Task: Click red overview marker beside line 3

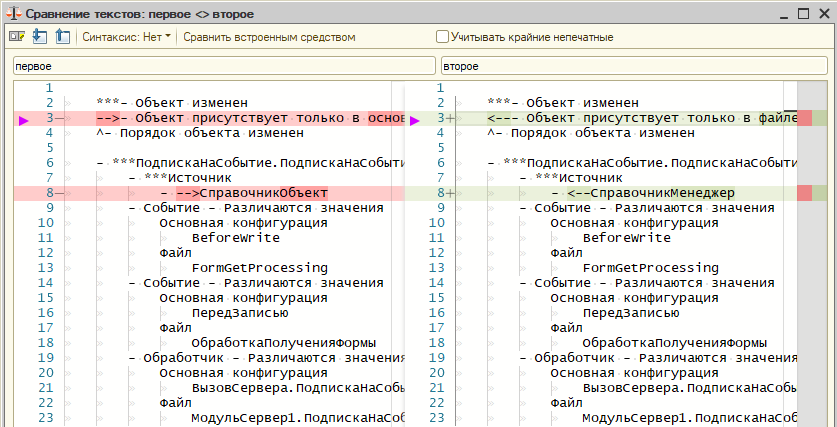Action: point(804,118)
